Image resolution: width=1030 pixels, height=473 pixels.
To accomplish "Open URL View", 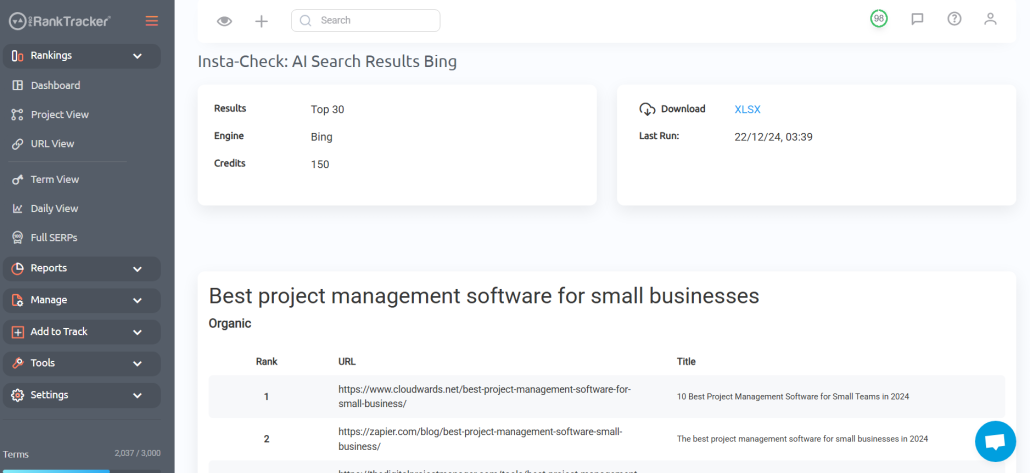I will click(x=53, y=143).
